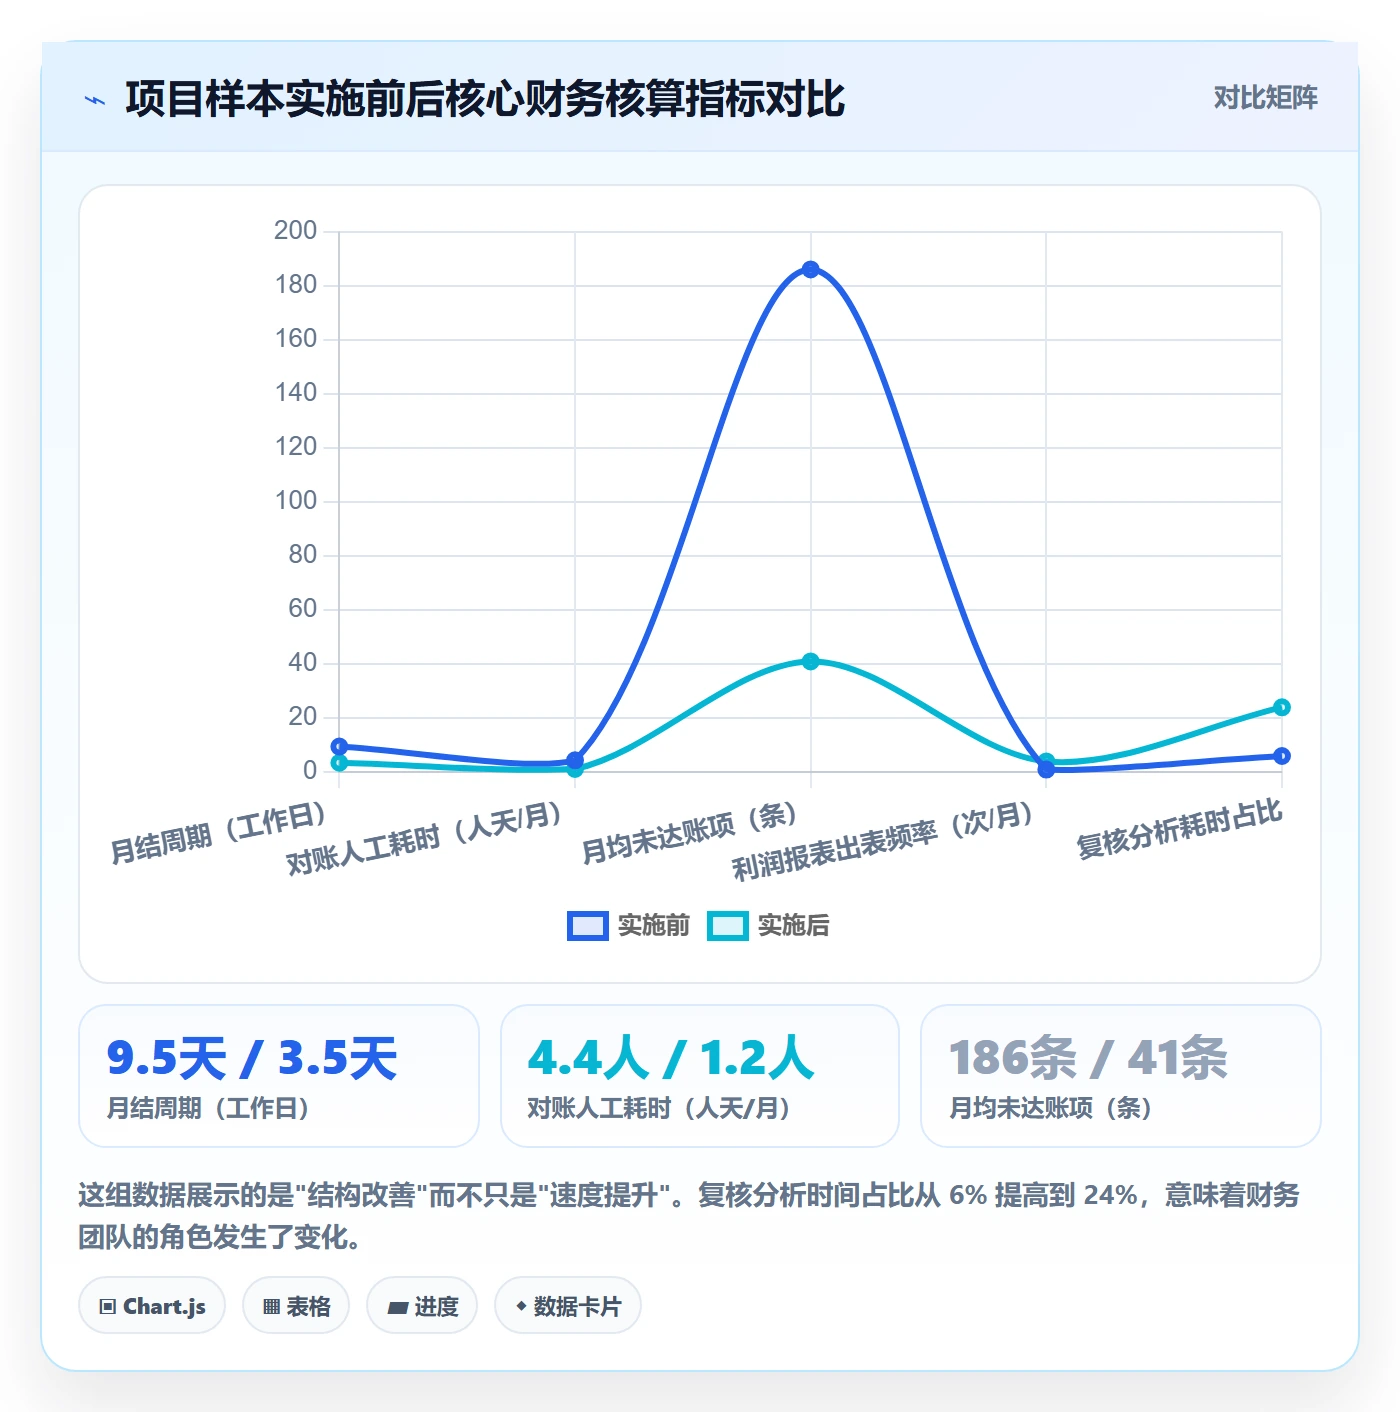Toggle the 实施前 legend color box

pos(587,926)
